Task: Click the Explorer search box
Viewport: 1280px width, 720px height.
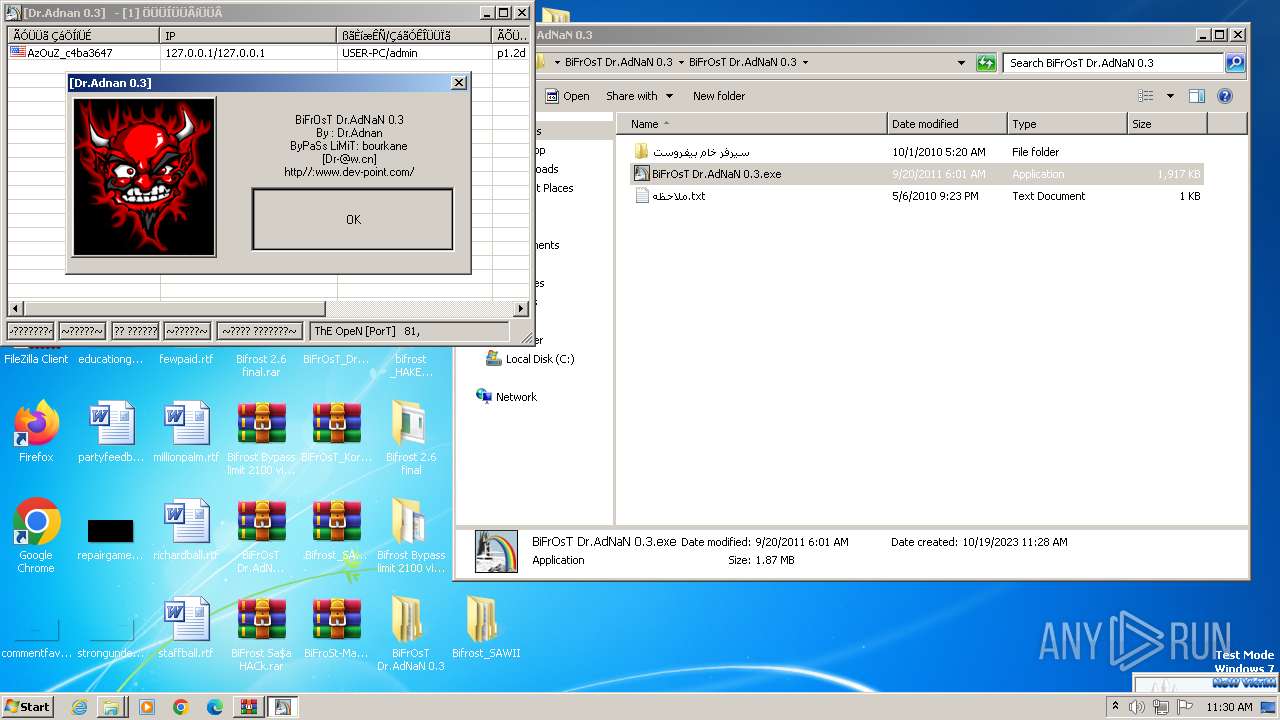Action: 1113,62
